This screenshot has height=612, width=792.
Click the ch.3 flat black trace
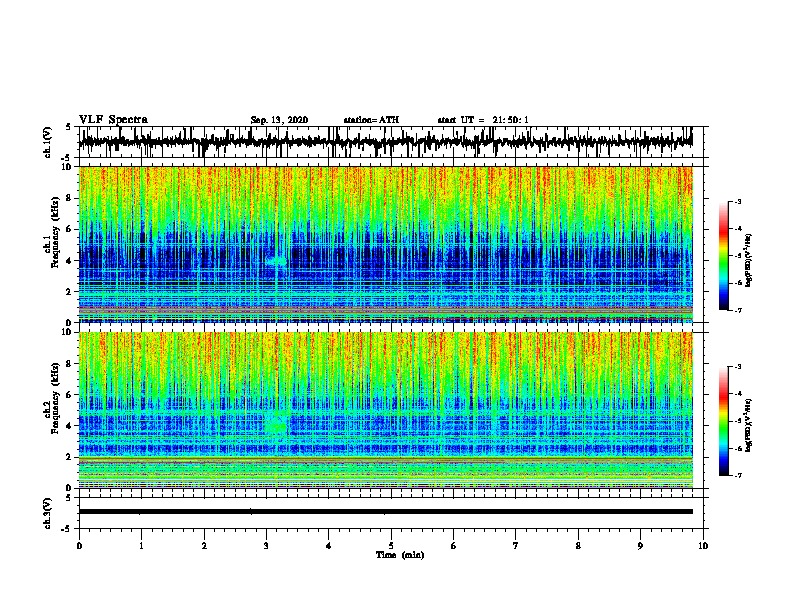(x=385, y=512)
